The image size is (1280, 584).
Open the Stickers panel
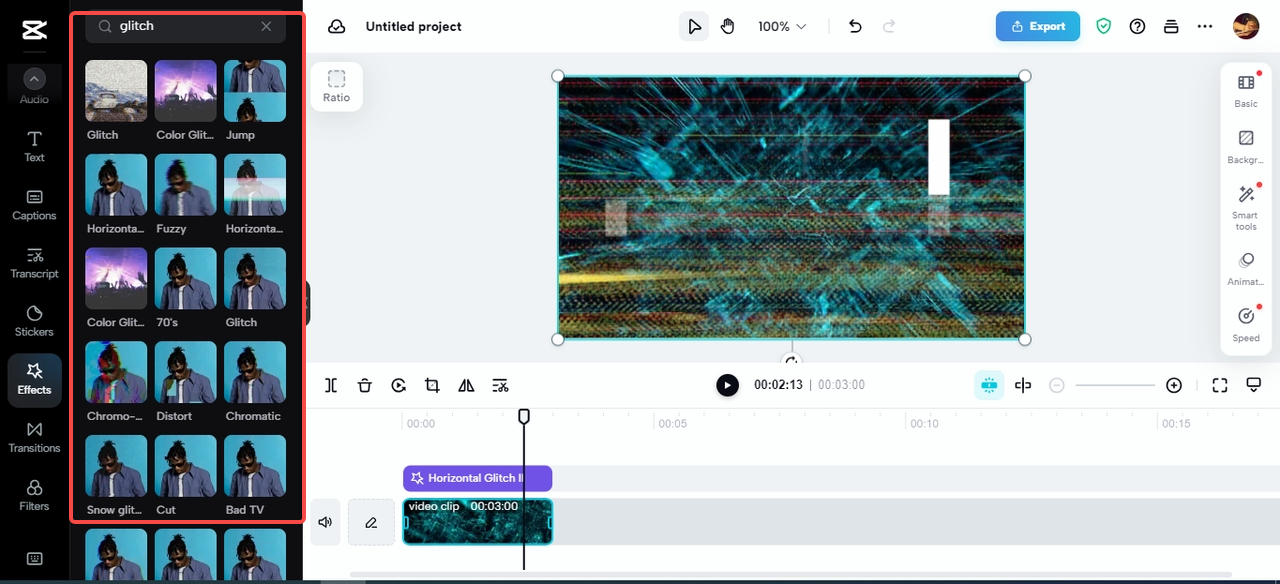[34, 320]
